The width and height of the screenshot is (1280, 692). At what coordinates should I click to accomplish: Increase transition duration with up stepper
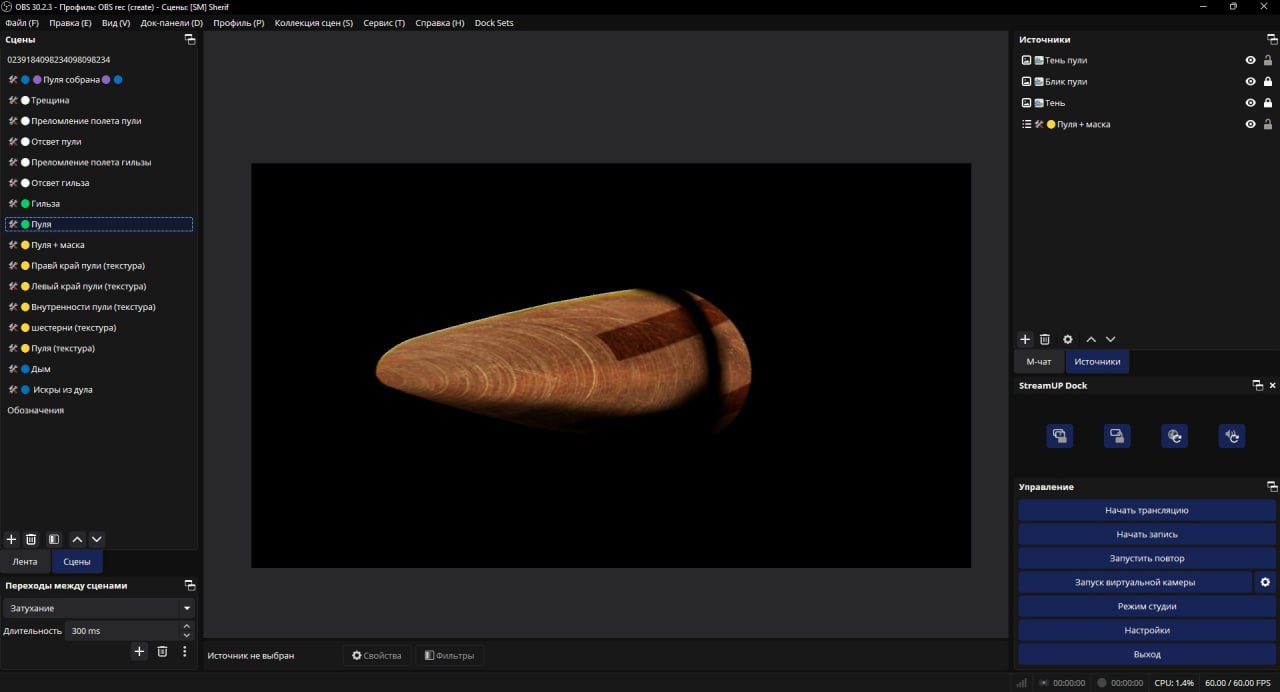click(186, 626)
